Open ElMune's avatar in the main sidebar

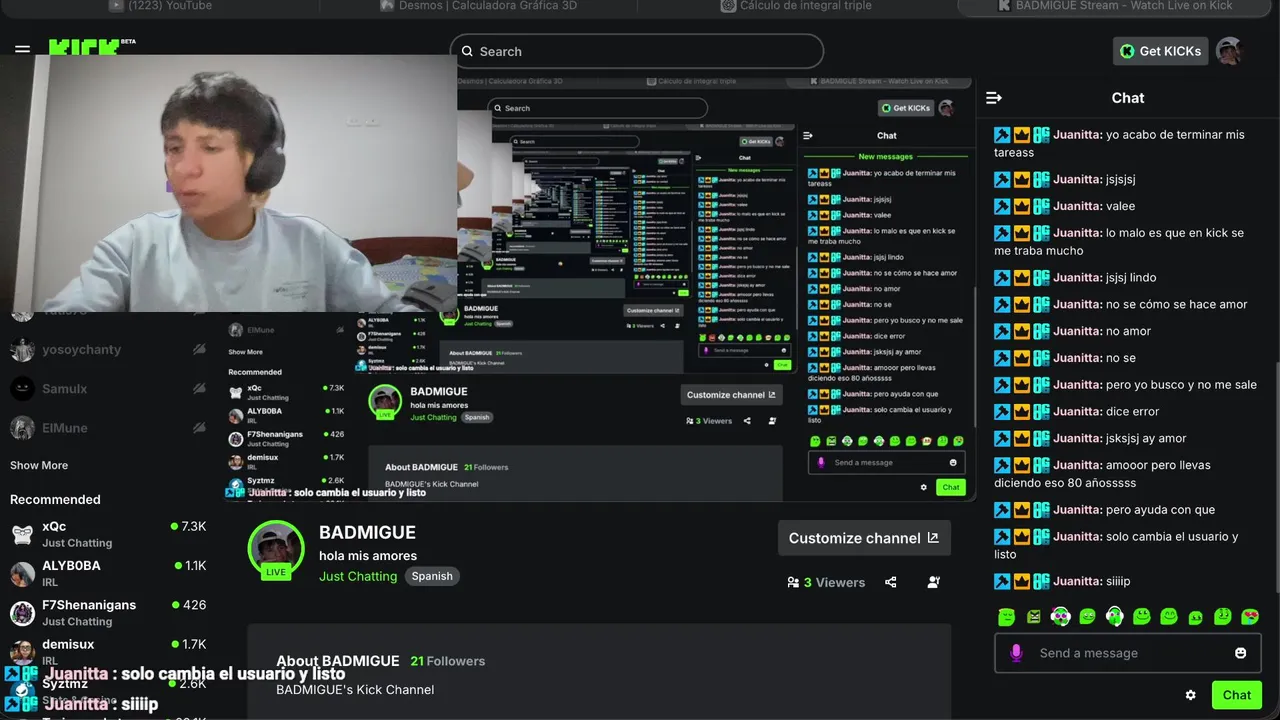tap(22, 427)
